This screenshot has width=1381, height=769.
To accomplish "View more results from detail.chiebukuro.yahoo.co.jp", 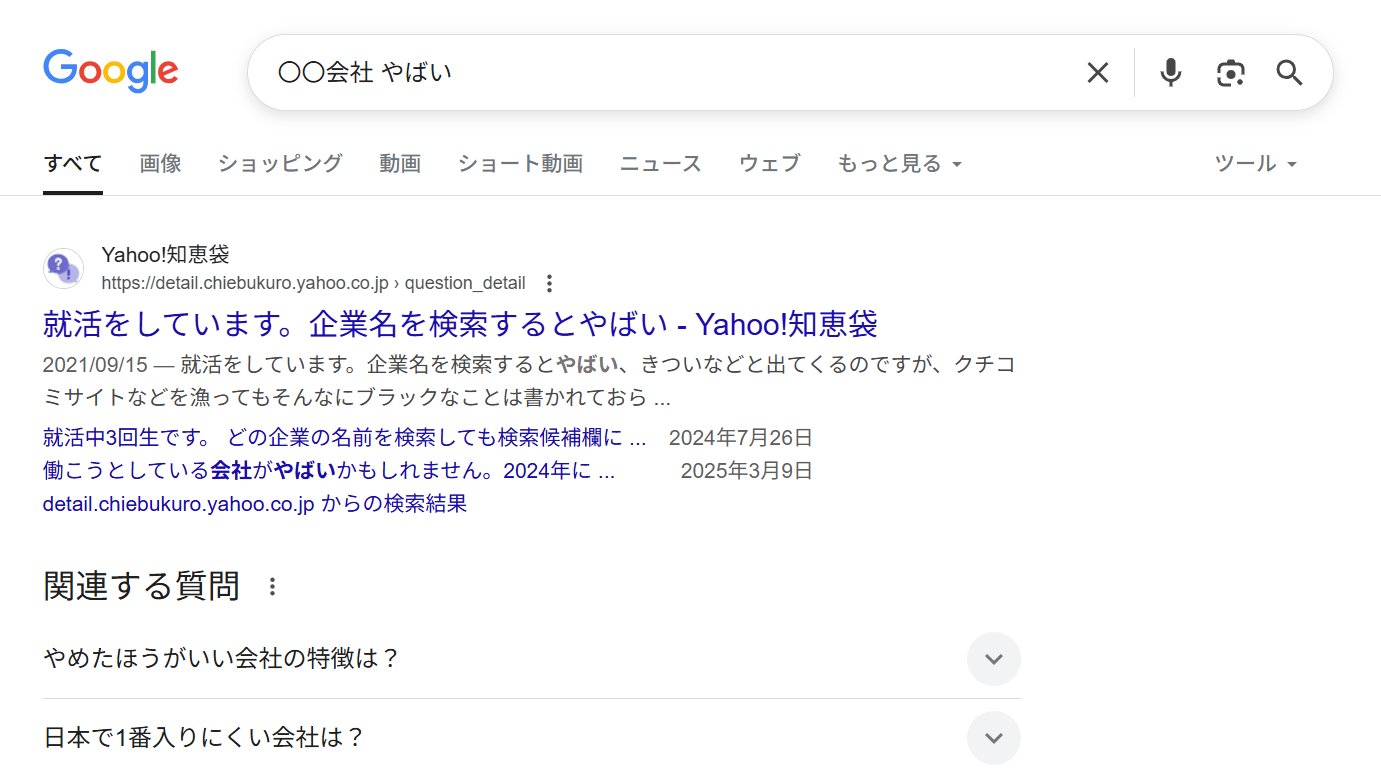I will 253,505.
